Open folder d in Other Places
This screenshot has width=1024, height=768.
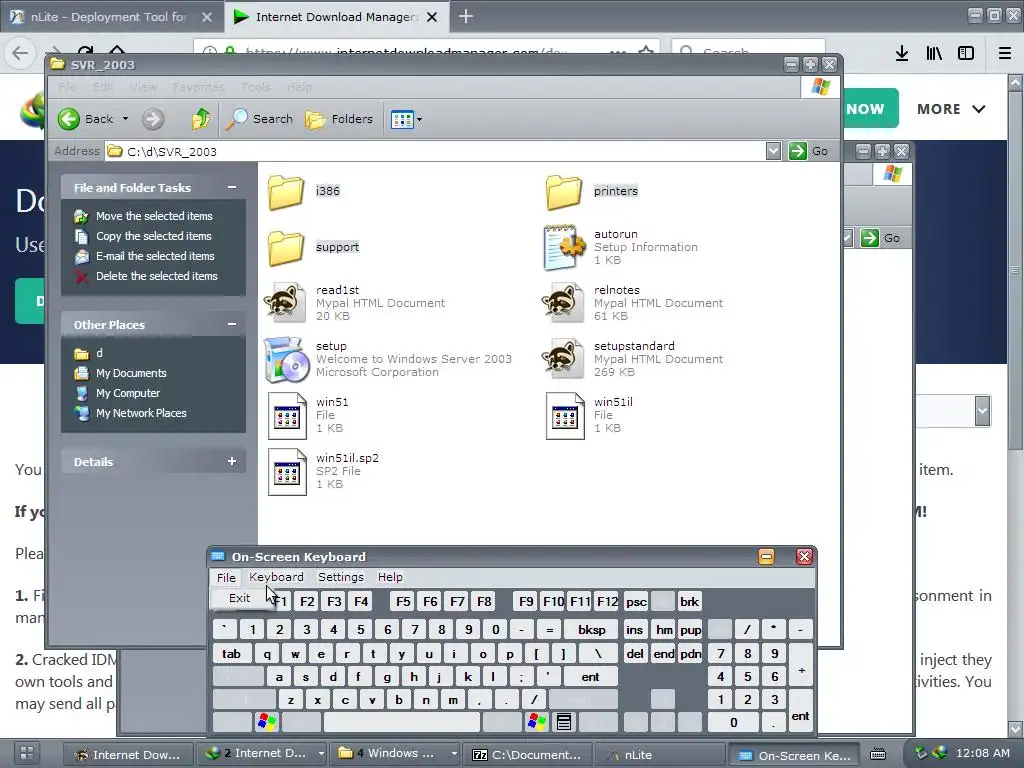point(99,353)
